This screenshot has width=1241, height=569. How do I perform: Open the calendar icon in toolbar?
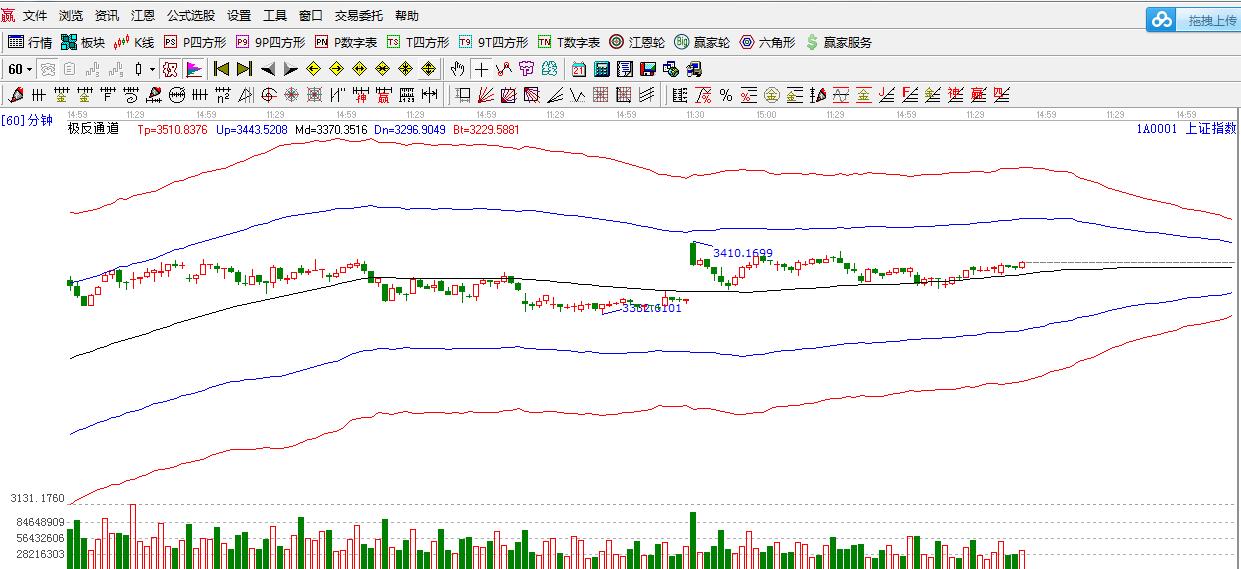579,69
